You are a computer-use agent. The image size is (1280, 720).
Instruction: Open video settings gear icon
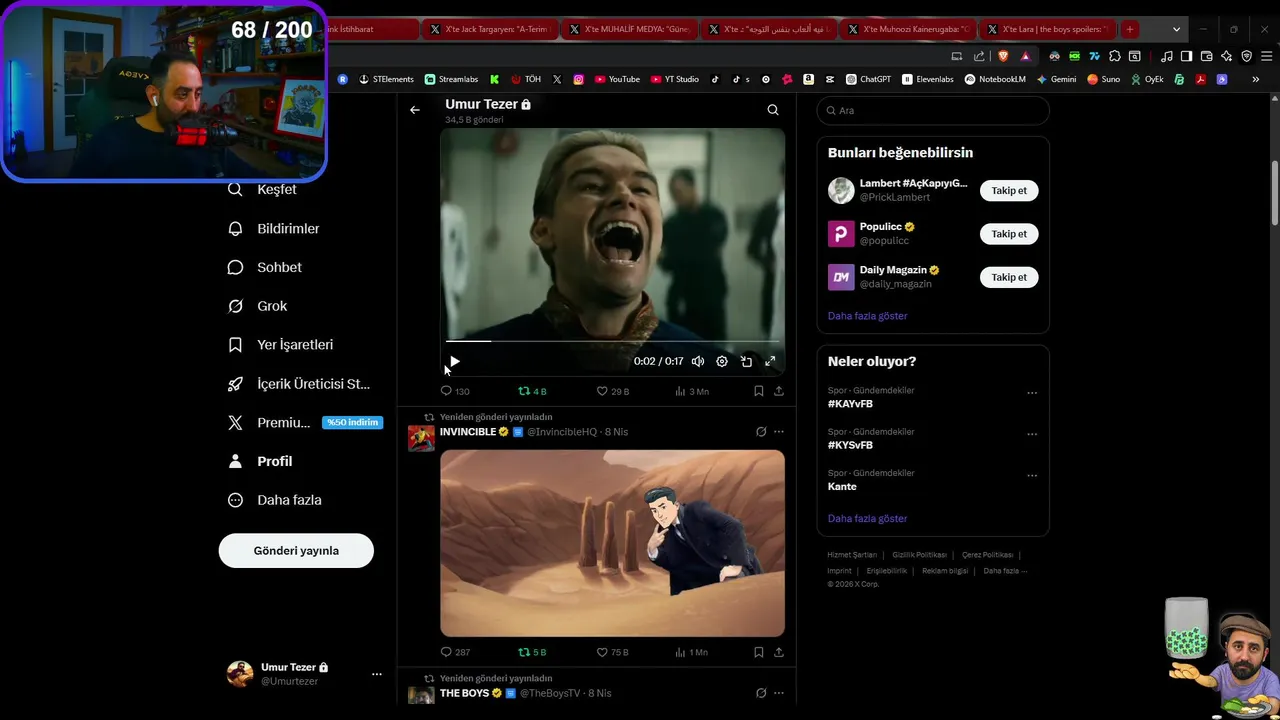pyautogui.click(x=722, y=362)
